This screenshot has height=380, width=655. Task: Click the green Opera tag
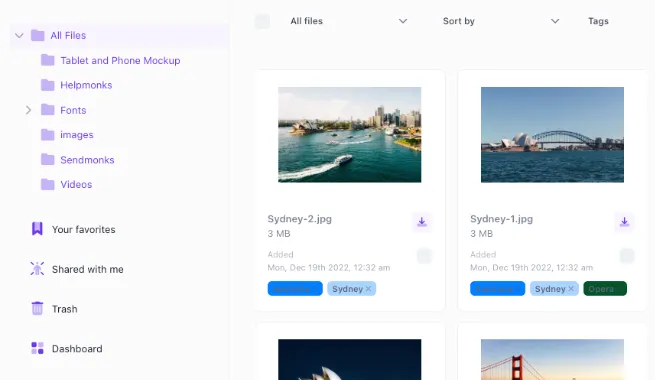click(x=605, y=289)
